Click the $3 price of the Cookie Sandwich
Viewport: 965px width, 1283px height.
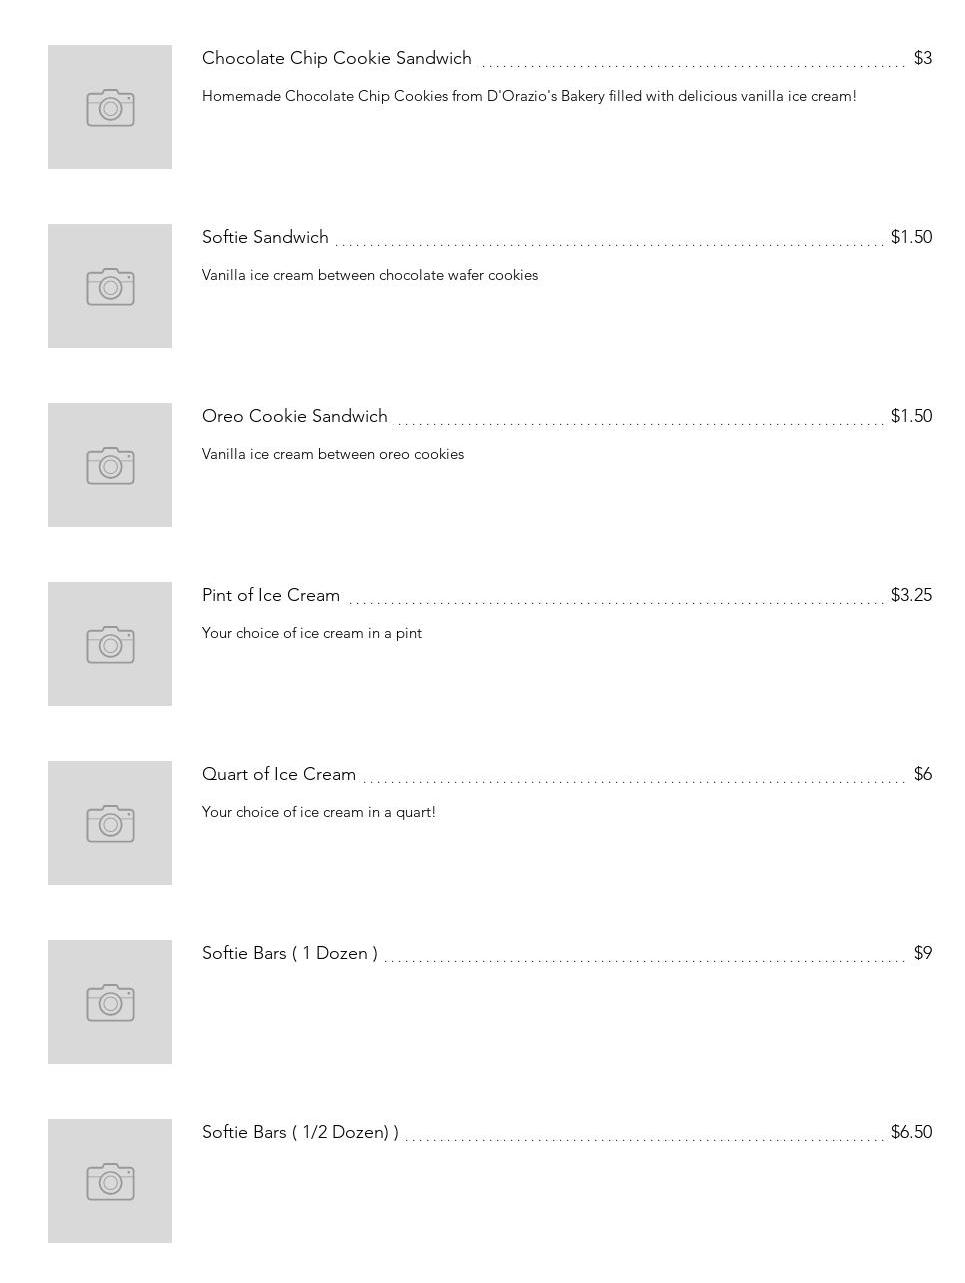tap(922, 58)
